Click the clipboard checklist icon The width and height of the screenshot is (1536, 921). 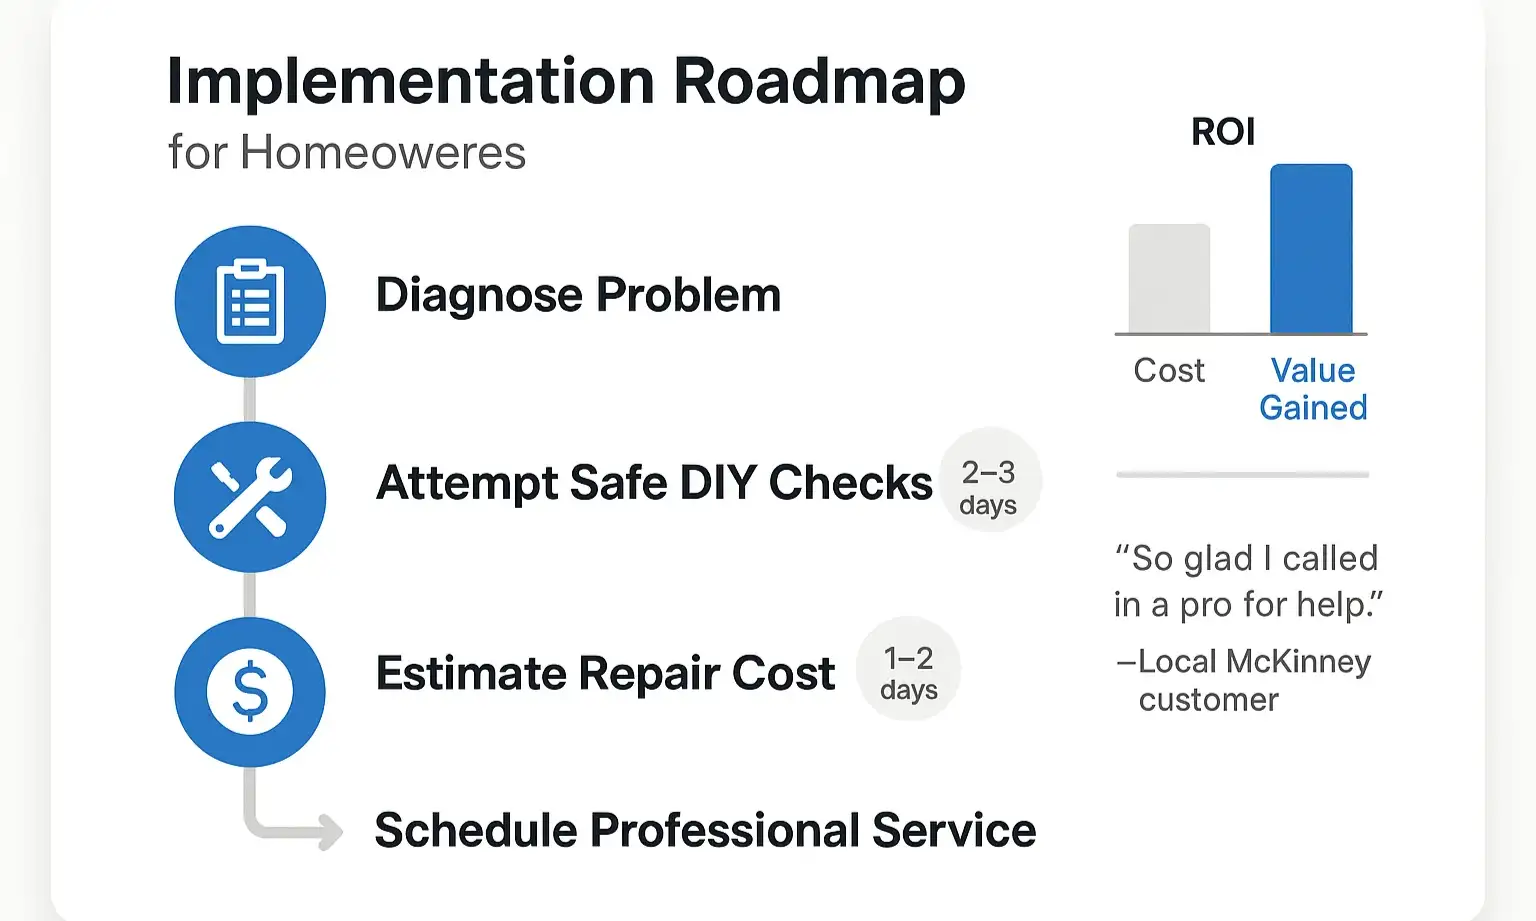tap(250, 301)
